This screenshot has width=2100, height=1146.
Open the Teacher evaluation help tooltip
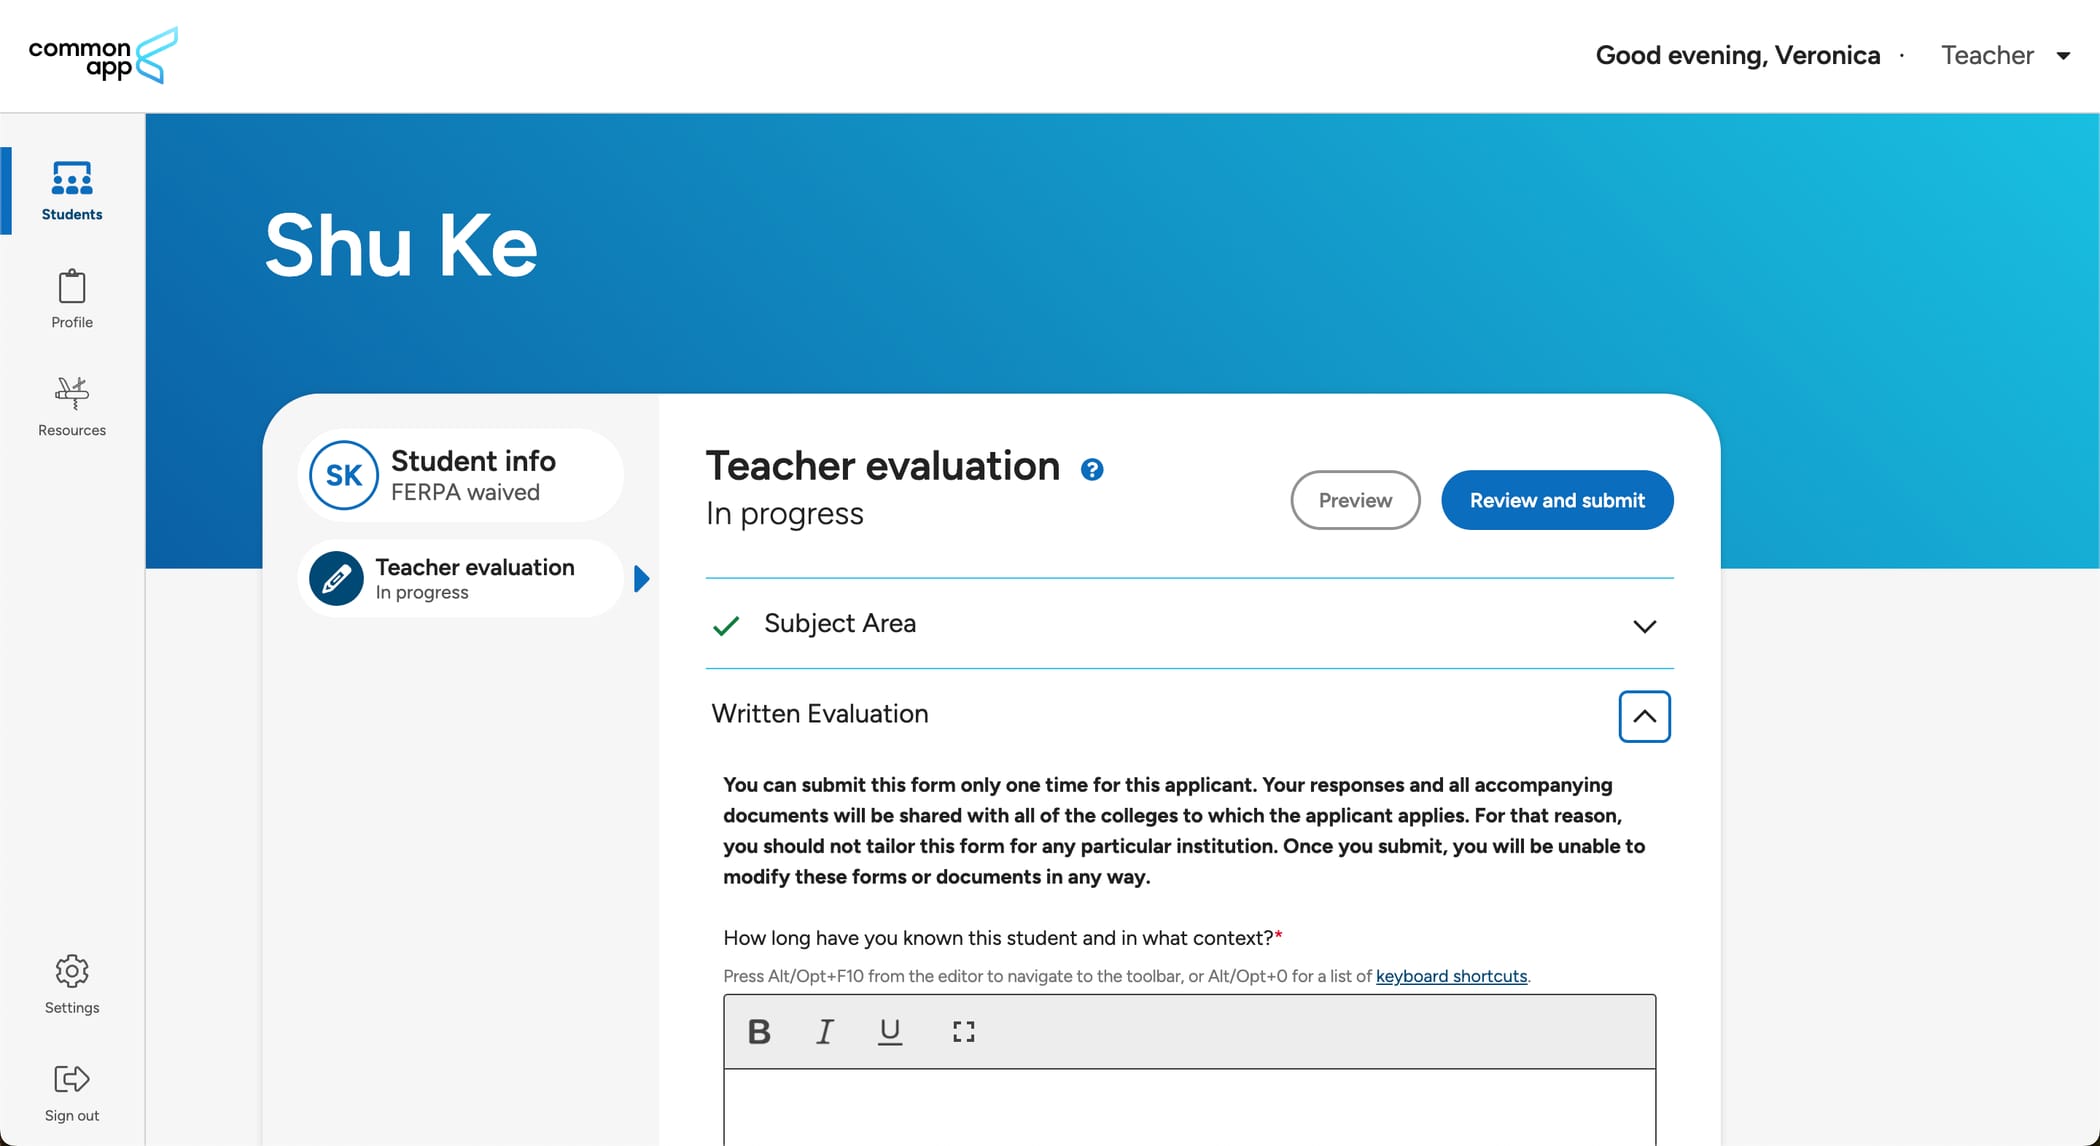(x=1092, y=469)
